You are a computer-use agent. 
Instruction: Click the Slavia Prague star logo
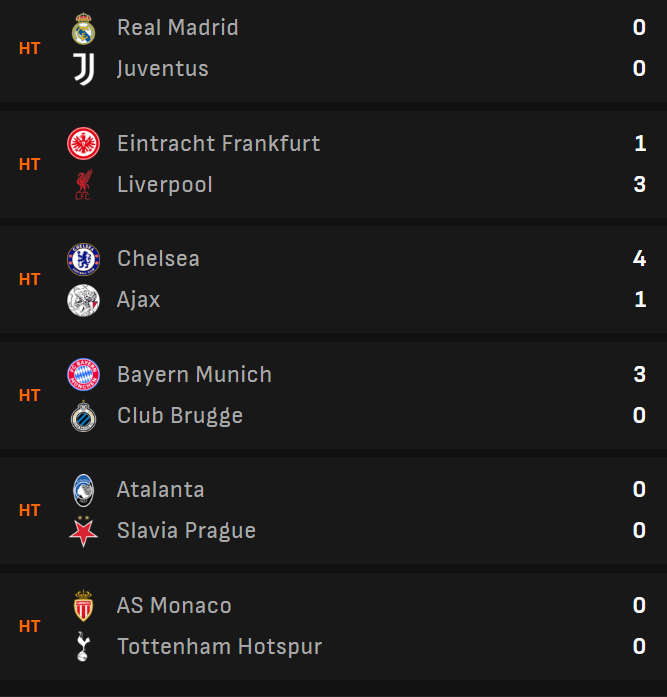(83, 531)
